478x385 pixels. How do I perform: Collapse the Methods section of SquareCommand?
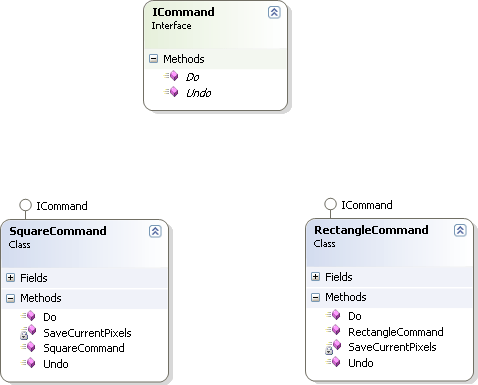click(x=10, y=298)
